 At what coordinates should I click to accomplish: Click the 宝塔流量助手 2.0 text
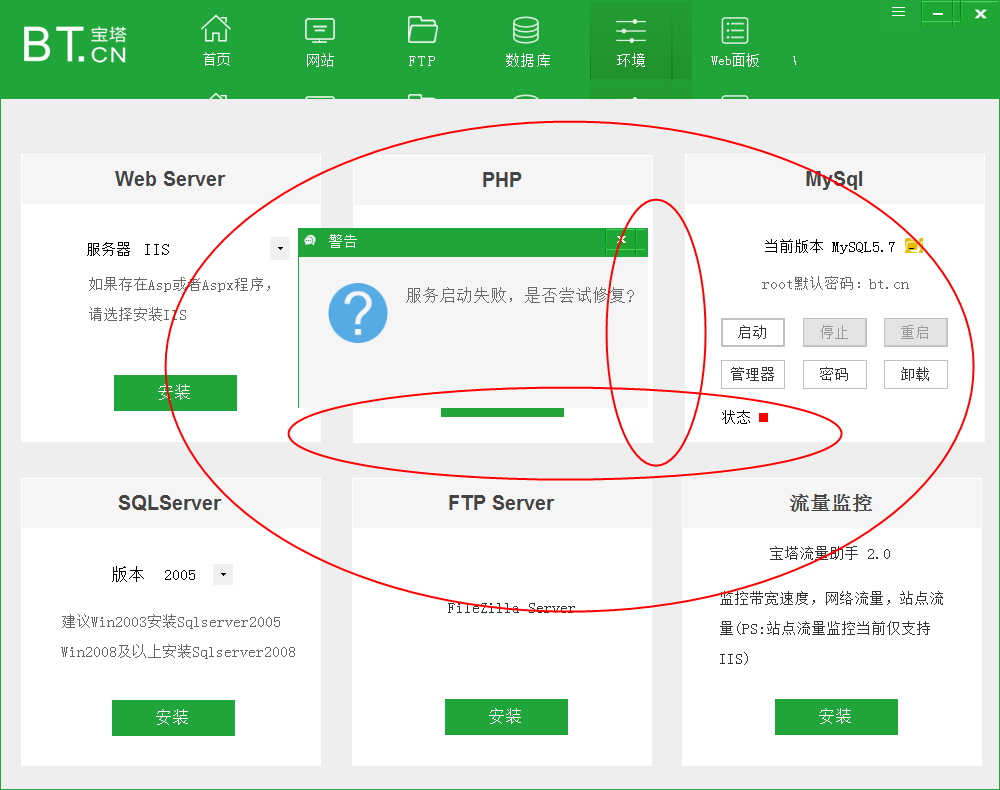[830, 553]
